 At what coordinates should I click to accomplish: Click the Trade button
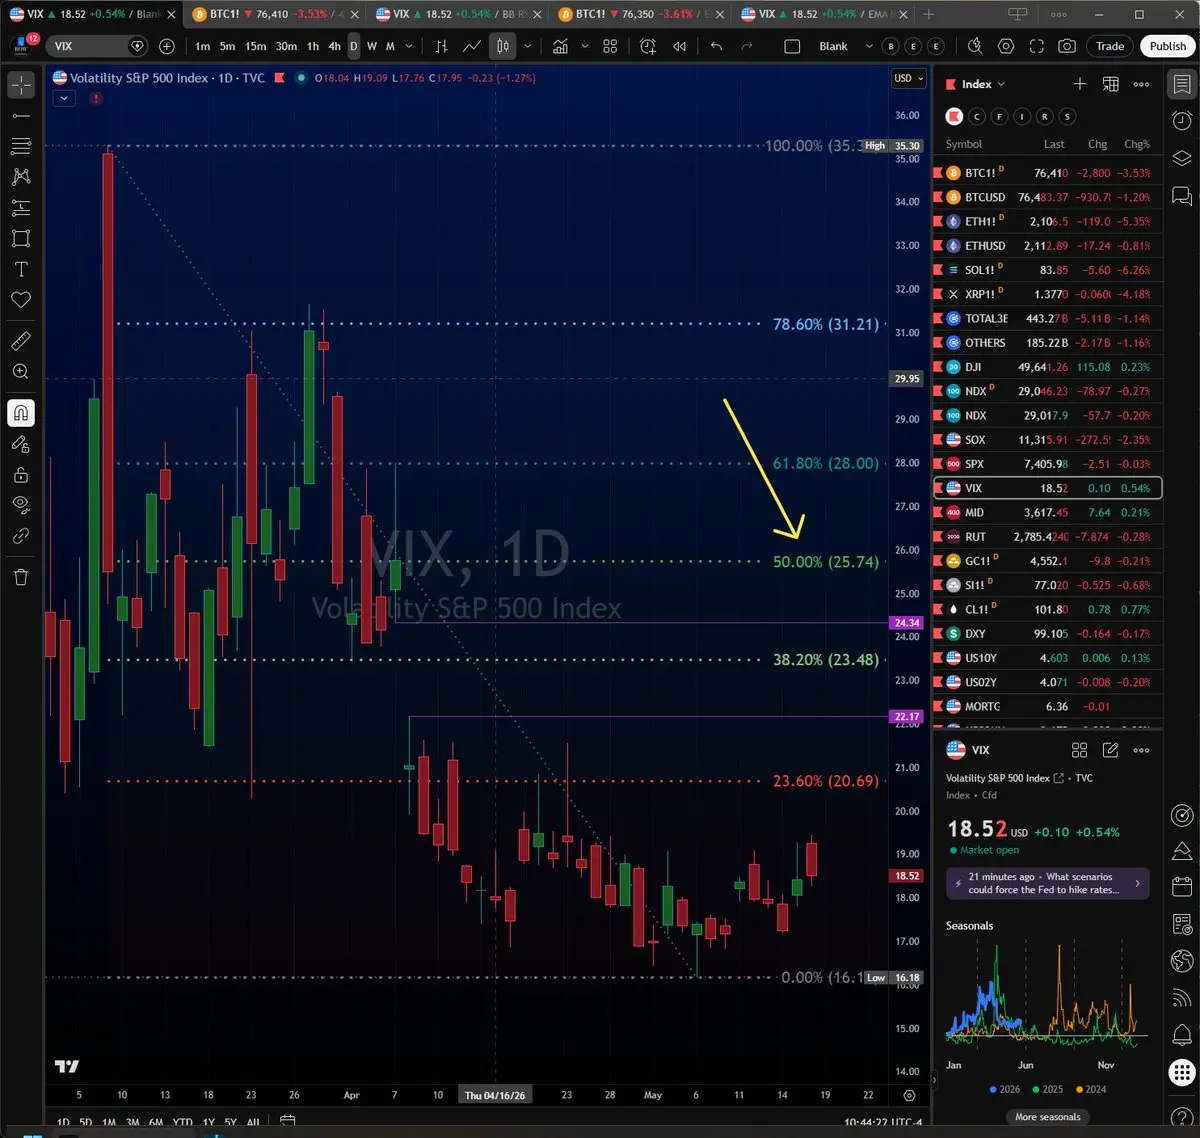click(1110, 46)
